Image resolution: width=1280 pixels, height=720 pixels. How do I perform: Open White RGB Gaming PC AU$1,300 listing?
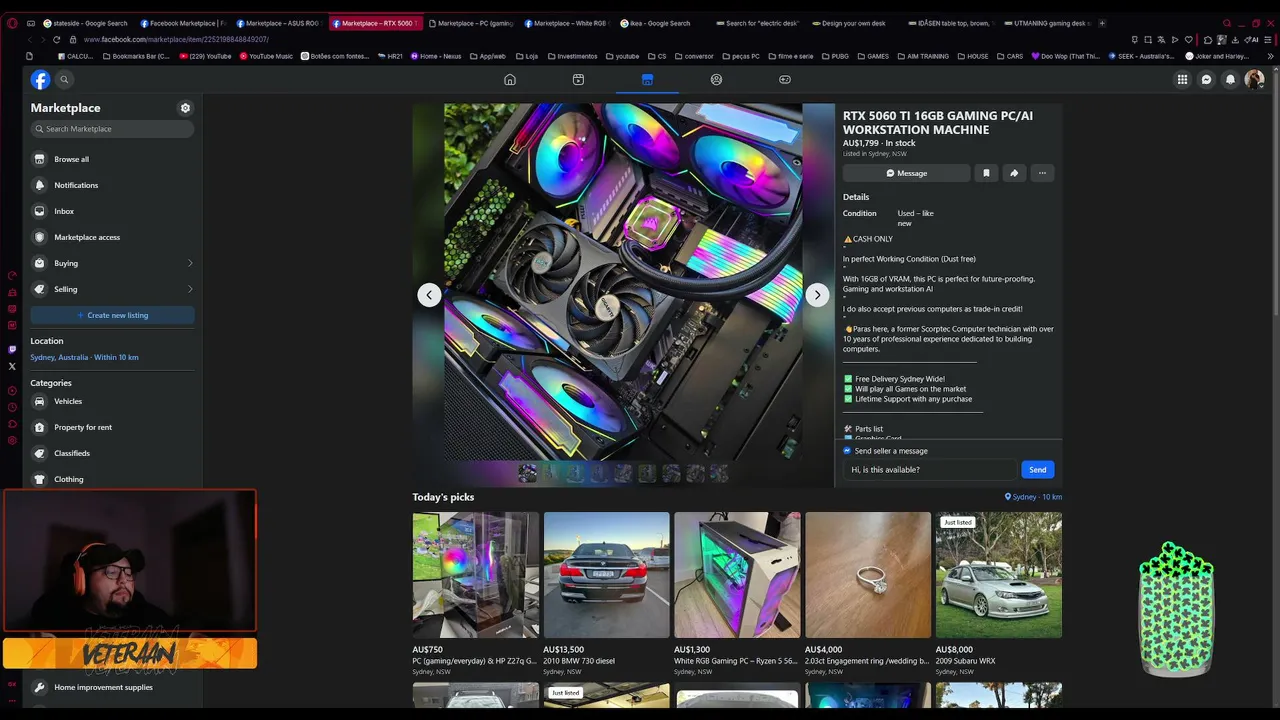click(x=737, y=594)
